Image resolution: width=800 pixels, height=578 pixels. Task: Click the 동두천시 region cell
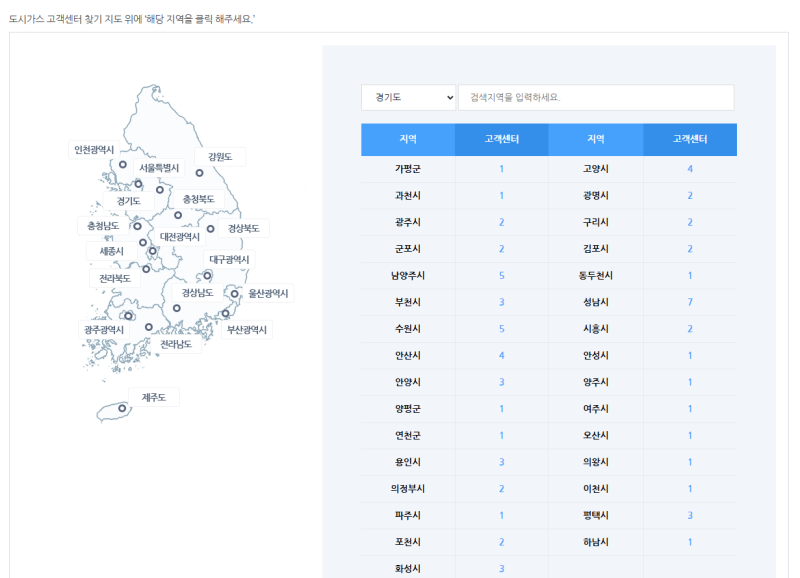click(596, 275)
